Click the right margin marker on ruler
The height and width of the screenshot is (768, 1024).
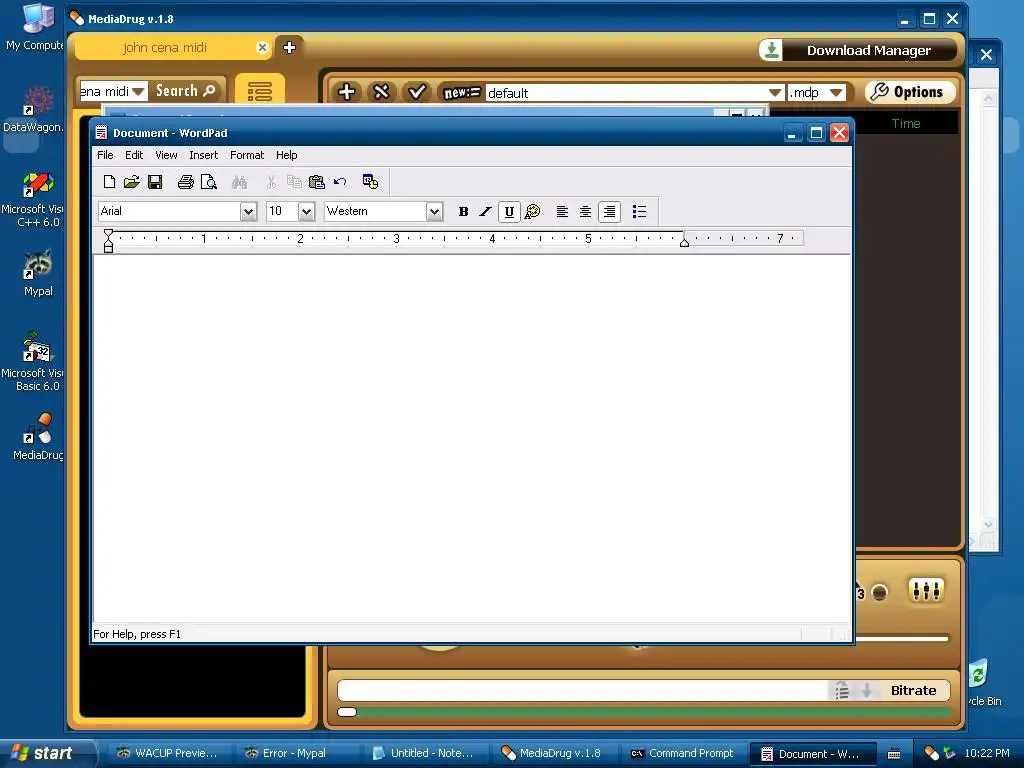click(x=684, y=242)
